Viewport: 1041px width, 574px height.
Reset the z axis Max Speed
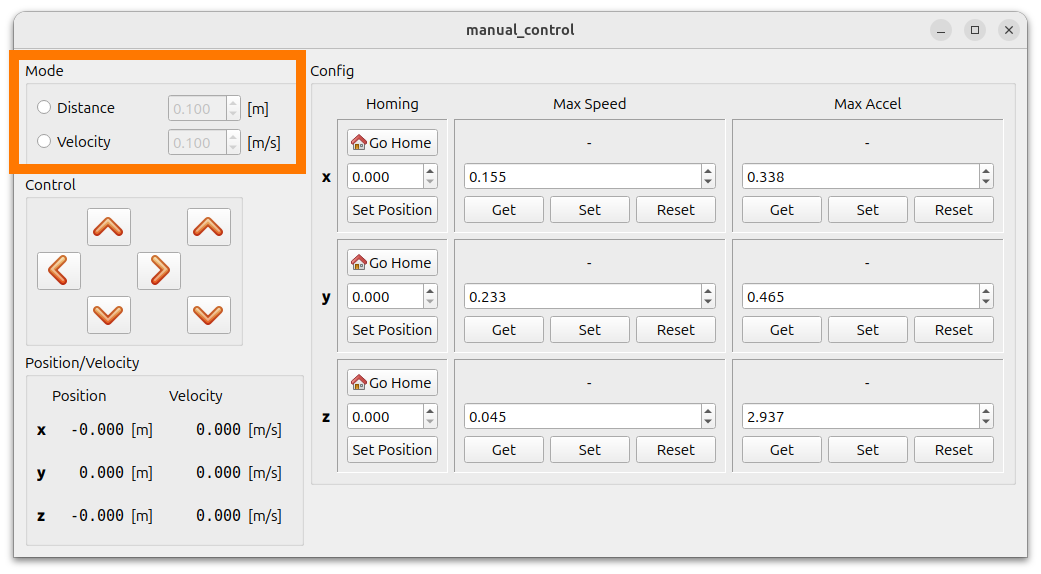point(676,450)
